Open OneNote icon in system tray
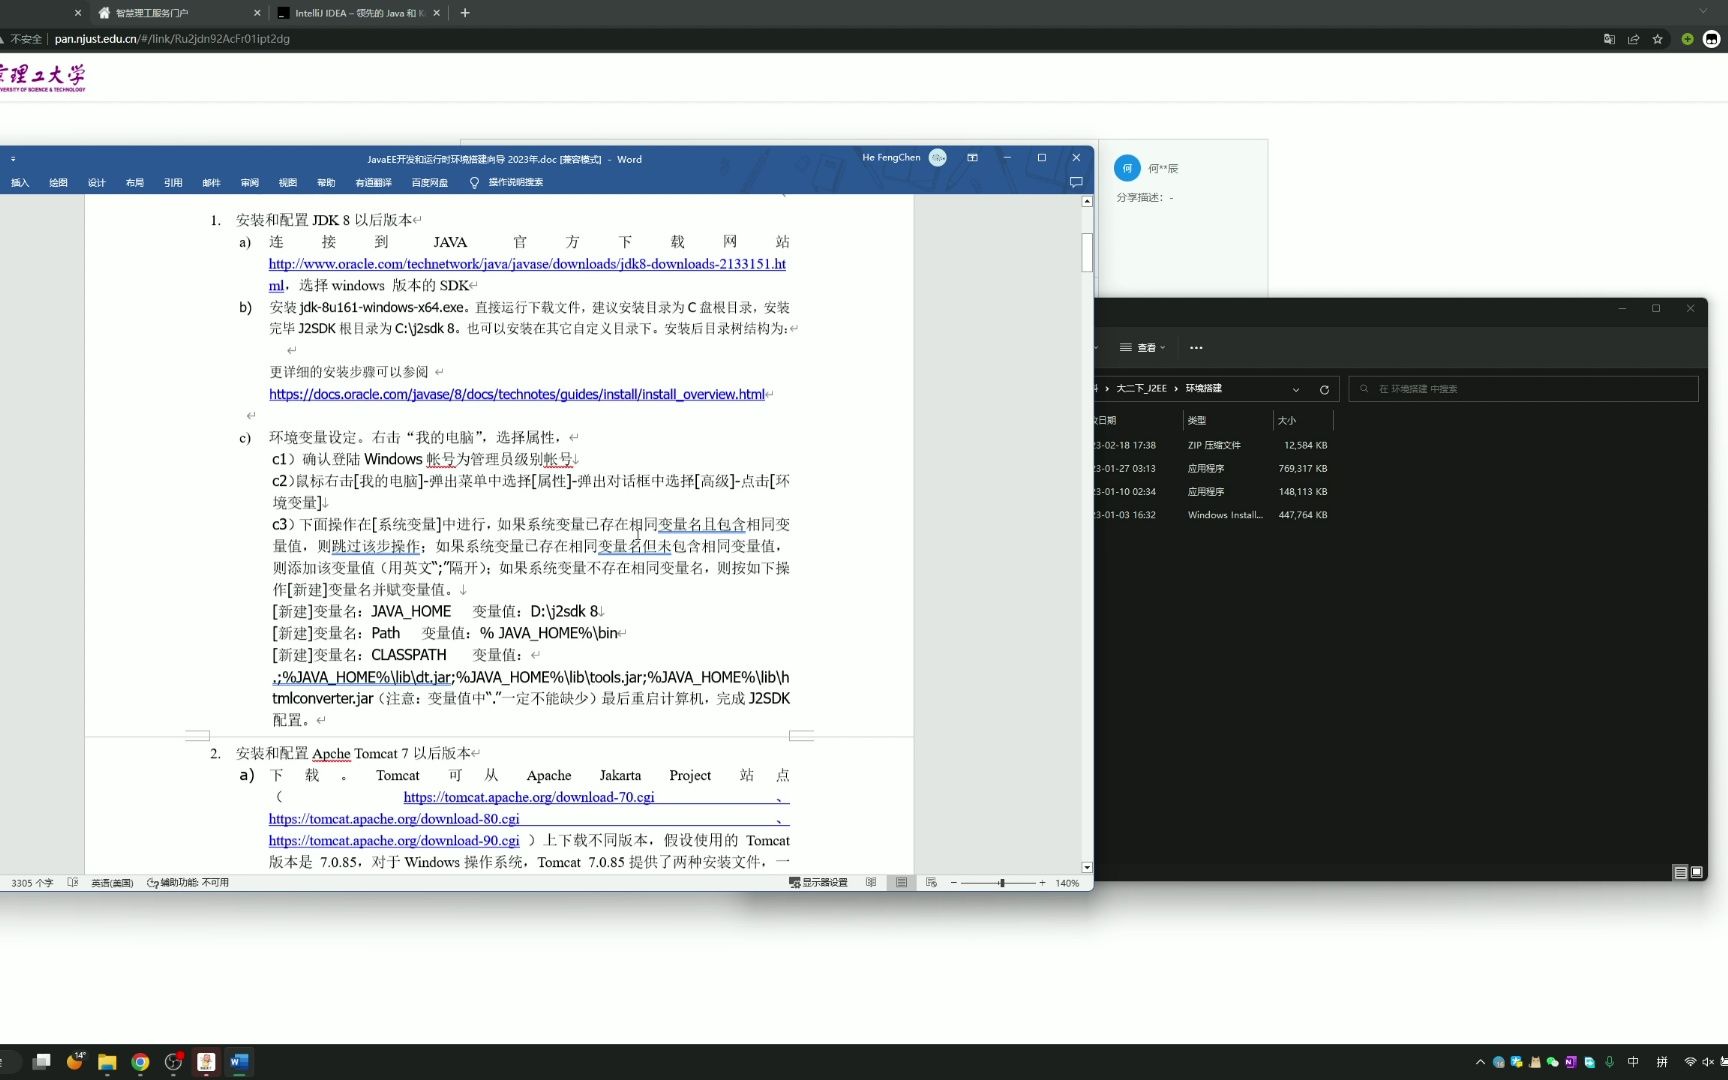The image size is (1728, 1080). coord(1571,1062)
